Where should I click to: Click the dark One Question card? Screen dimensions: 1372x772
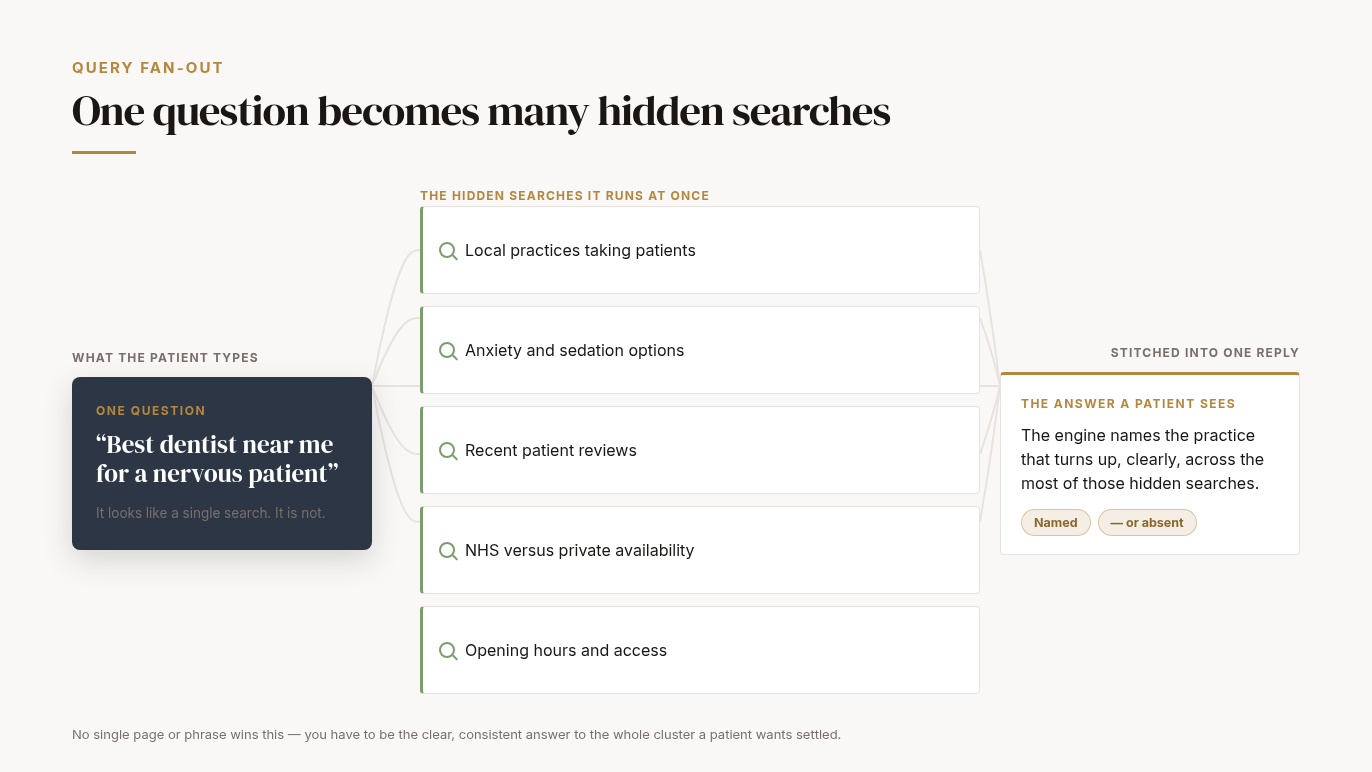(222, 463)
